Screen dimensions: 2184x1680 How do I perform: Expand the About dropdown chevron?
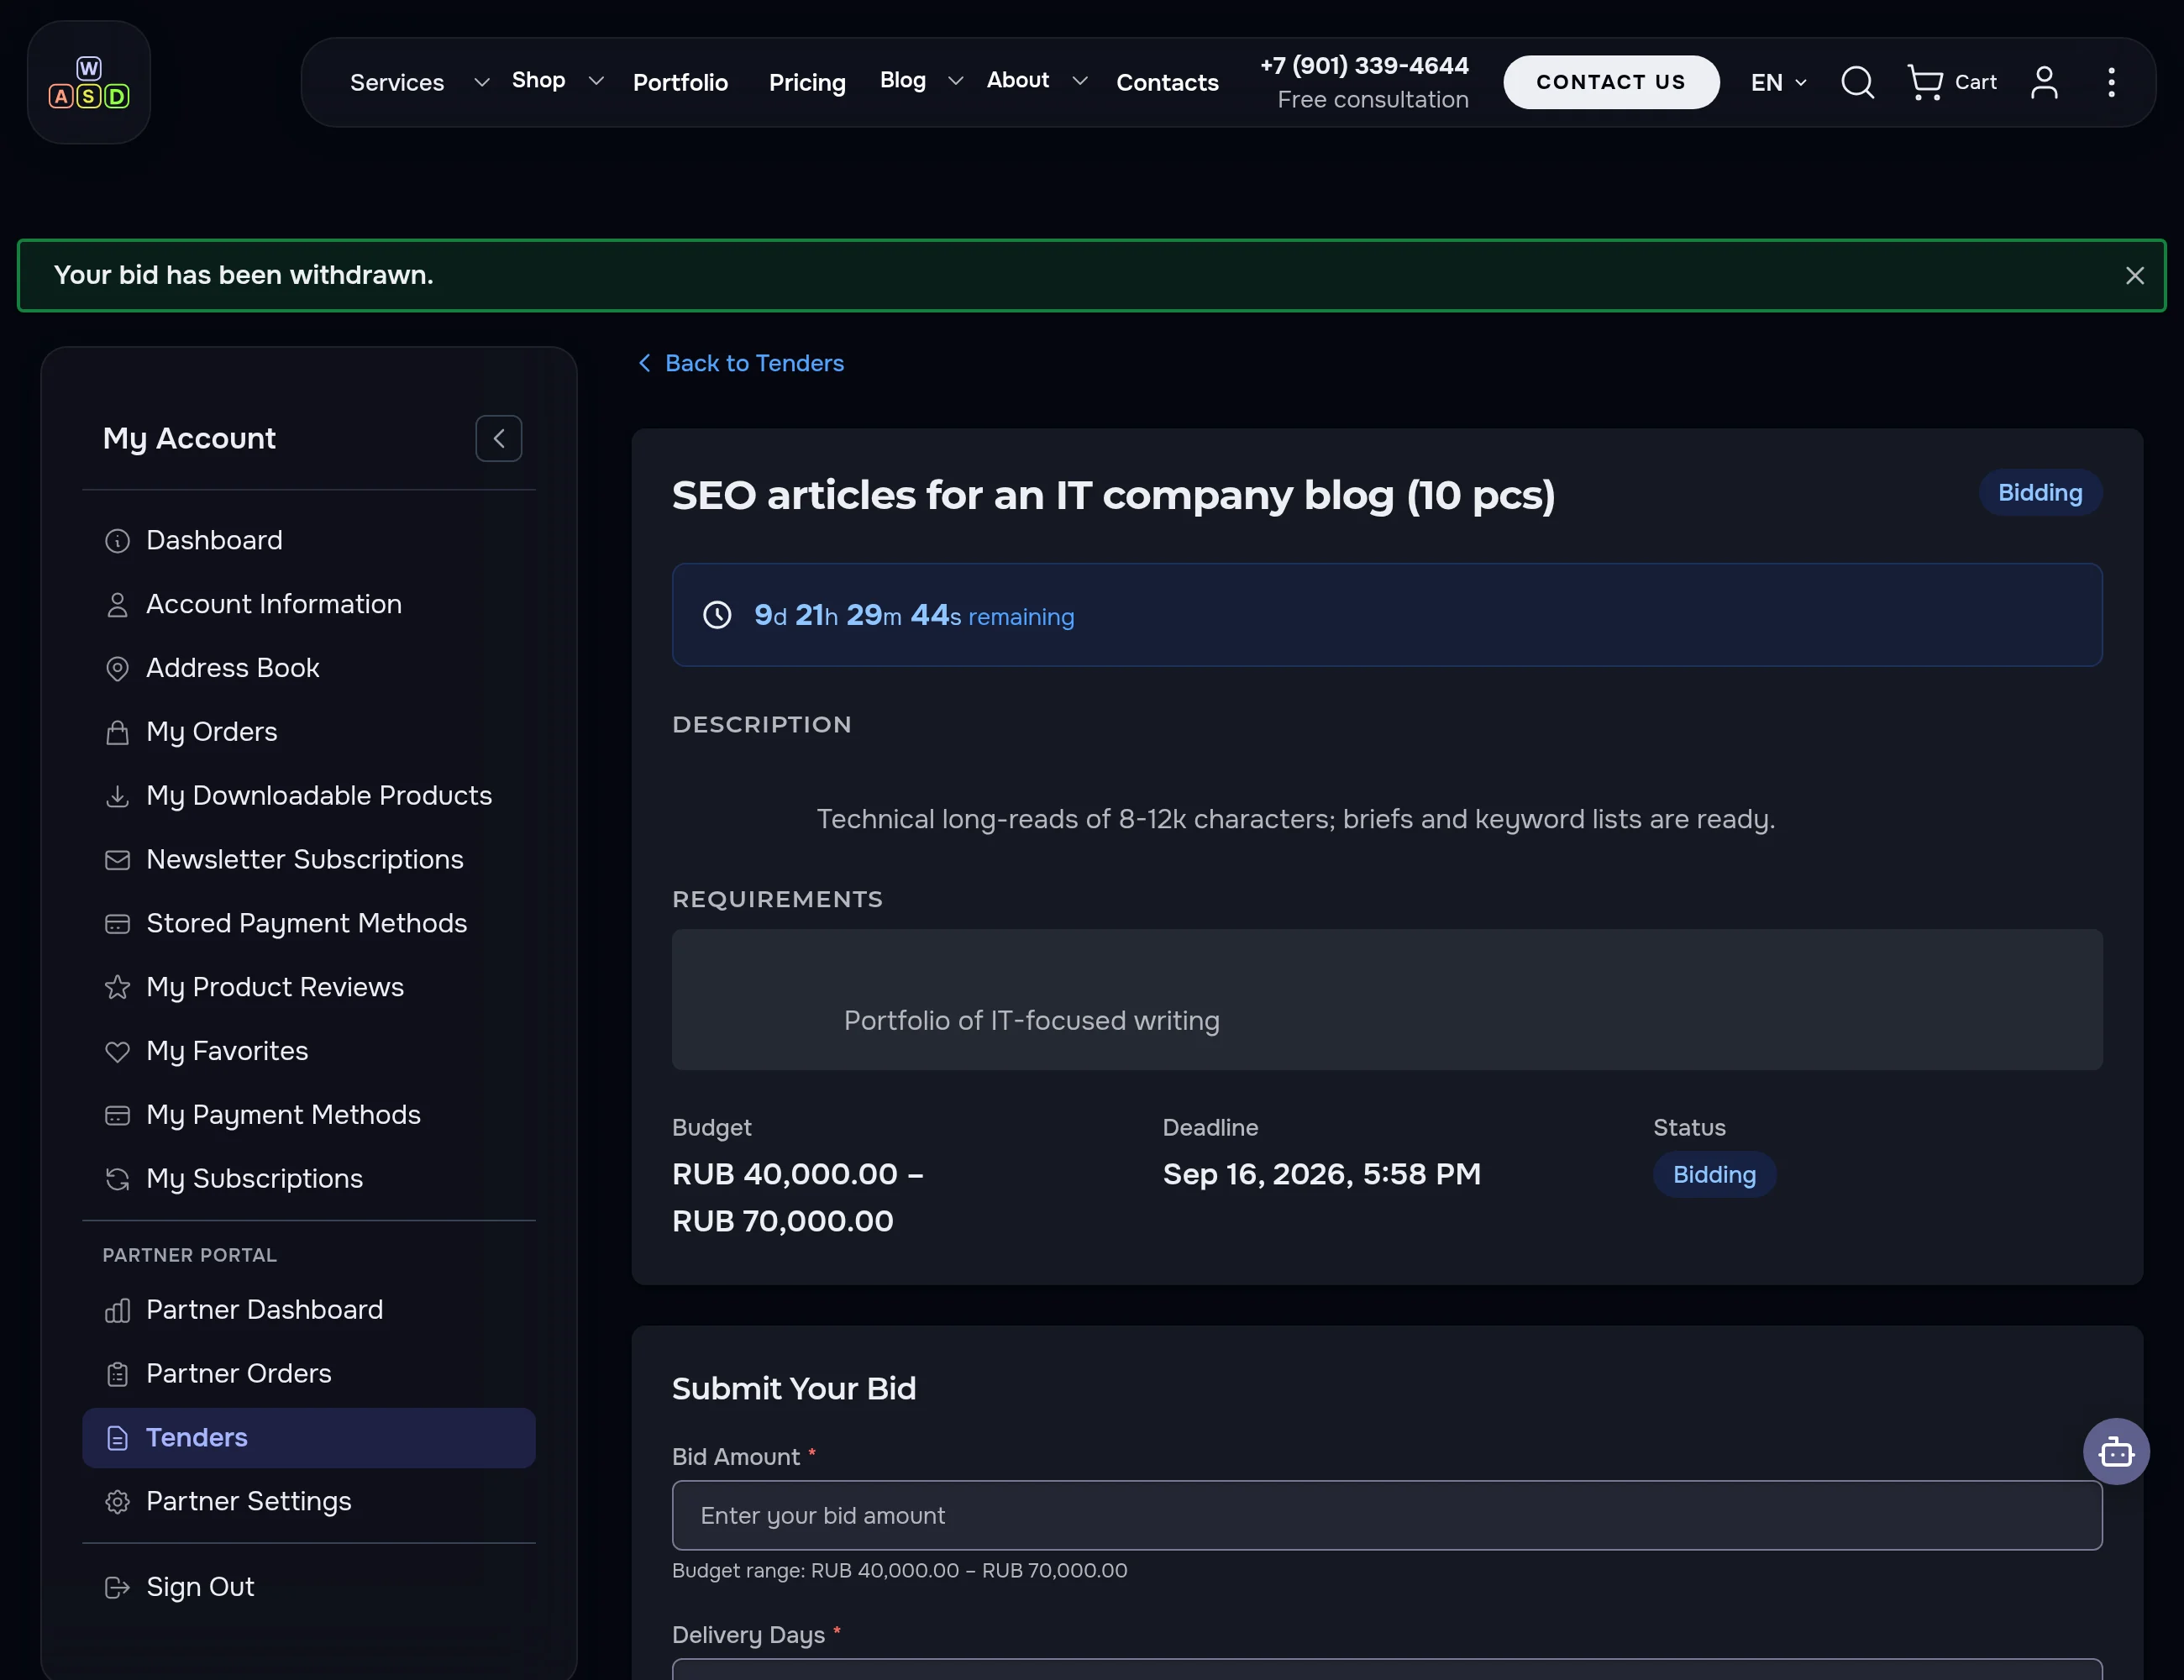1079,80
